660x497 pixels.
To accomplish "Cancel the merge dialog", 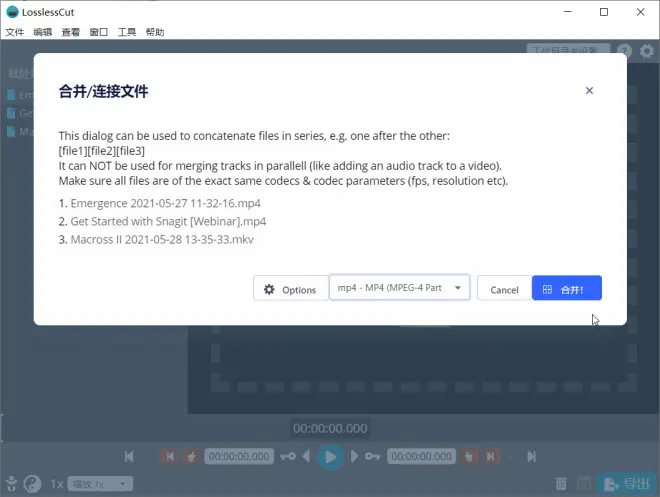I will [x=504, y=289].
